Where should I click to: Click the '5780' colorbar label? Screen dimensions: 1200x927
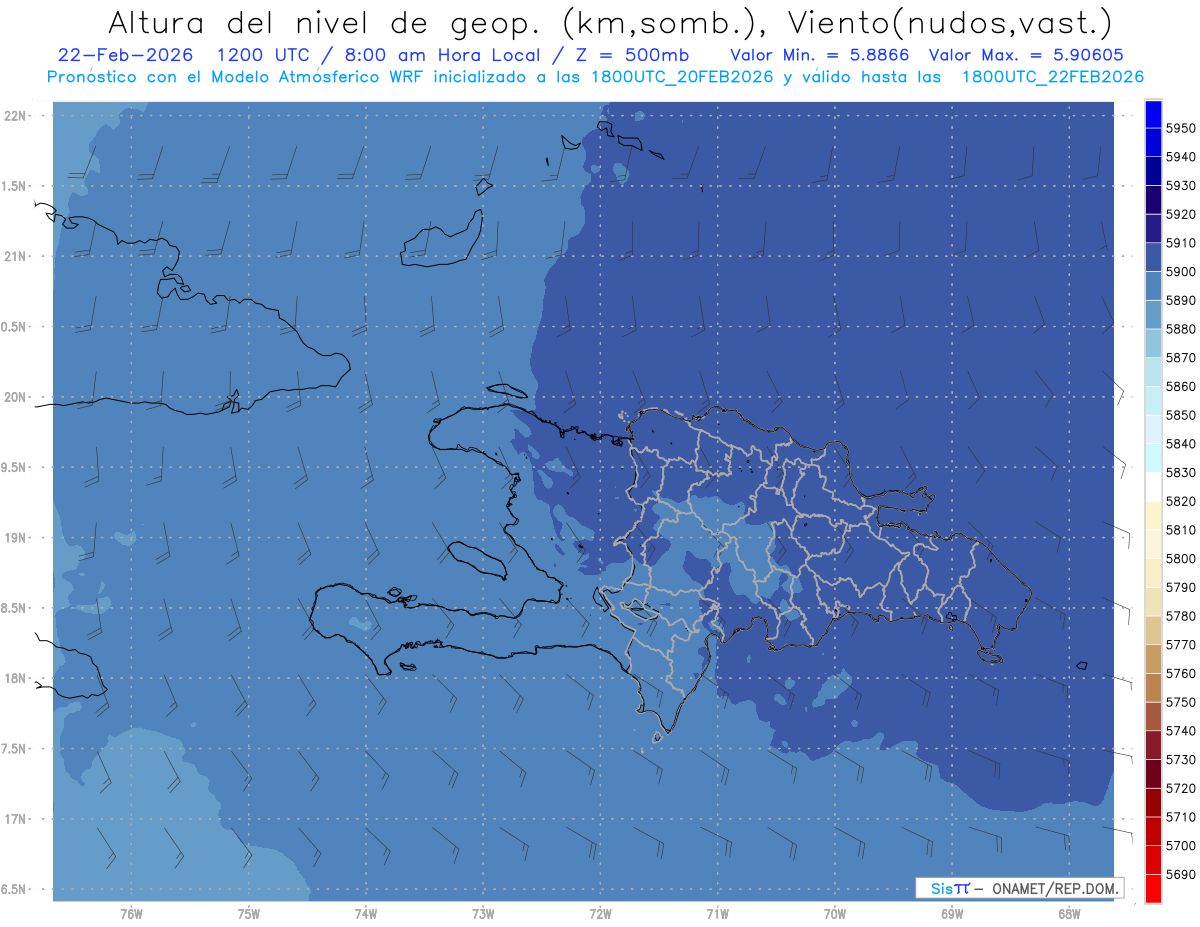[x=1180, y=616]
